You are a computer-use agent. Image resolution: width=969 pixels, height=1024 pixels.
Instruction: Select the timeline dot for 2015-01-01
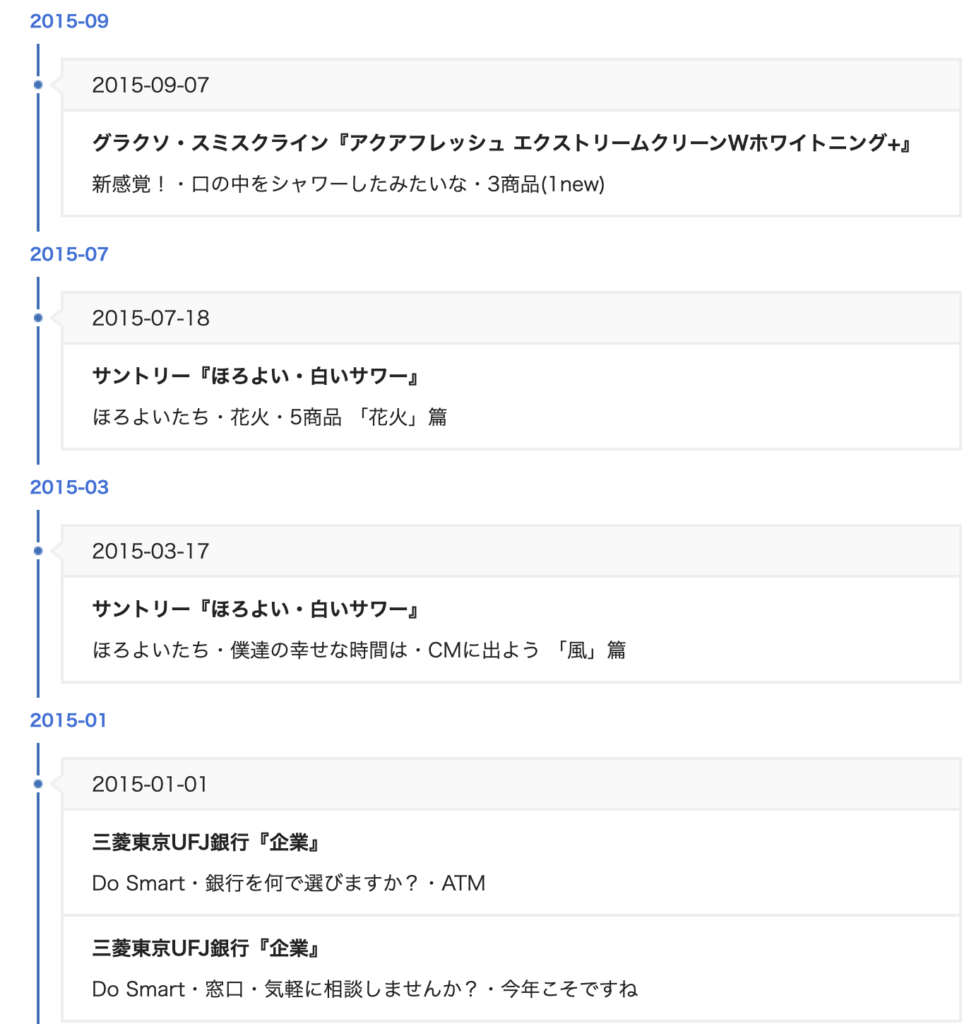pyautogui.click(x=38, y=784)
